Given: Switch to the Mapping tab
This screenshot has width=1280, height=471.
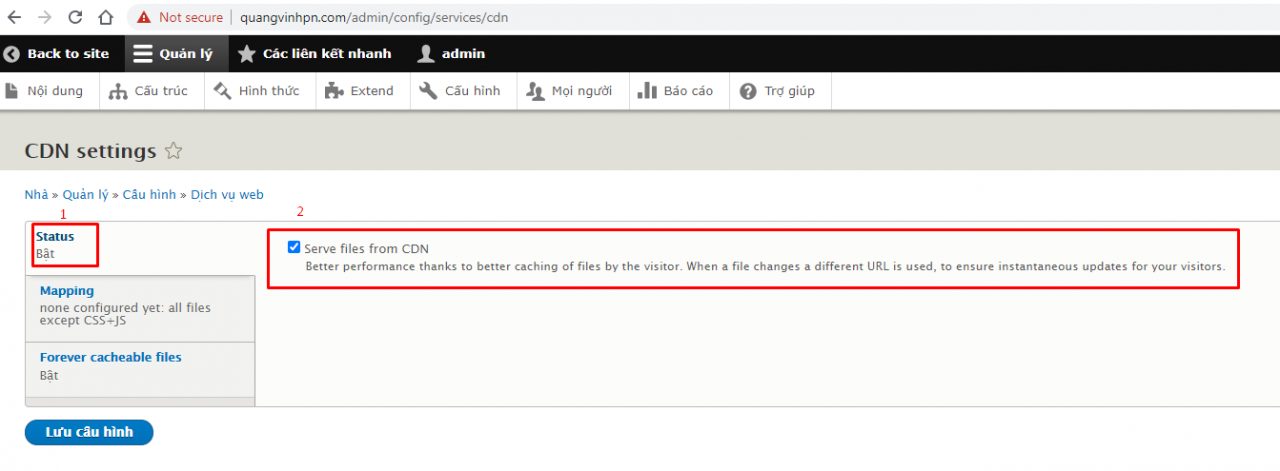Looking at the screenshot, I should pyautogui.click(x=66, y=291).
